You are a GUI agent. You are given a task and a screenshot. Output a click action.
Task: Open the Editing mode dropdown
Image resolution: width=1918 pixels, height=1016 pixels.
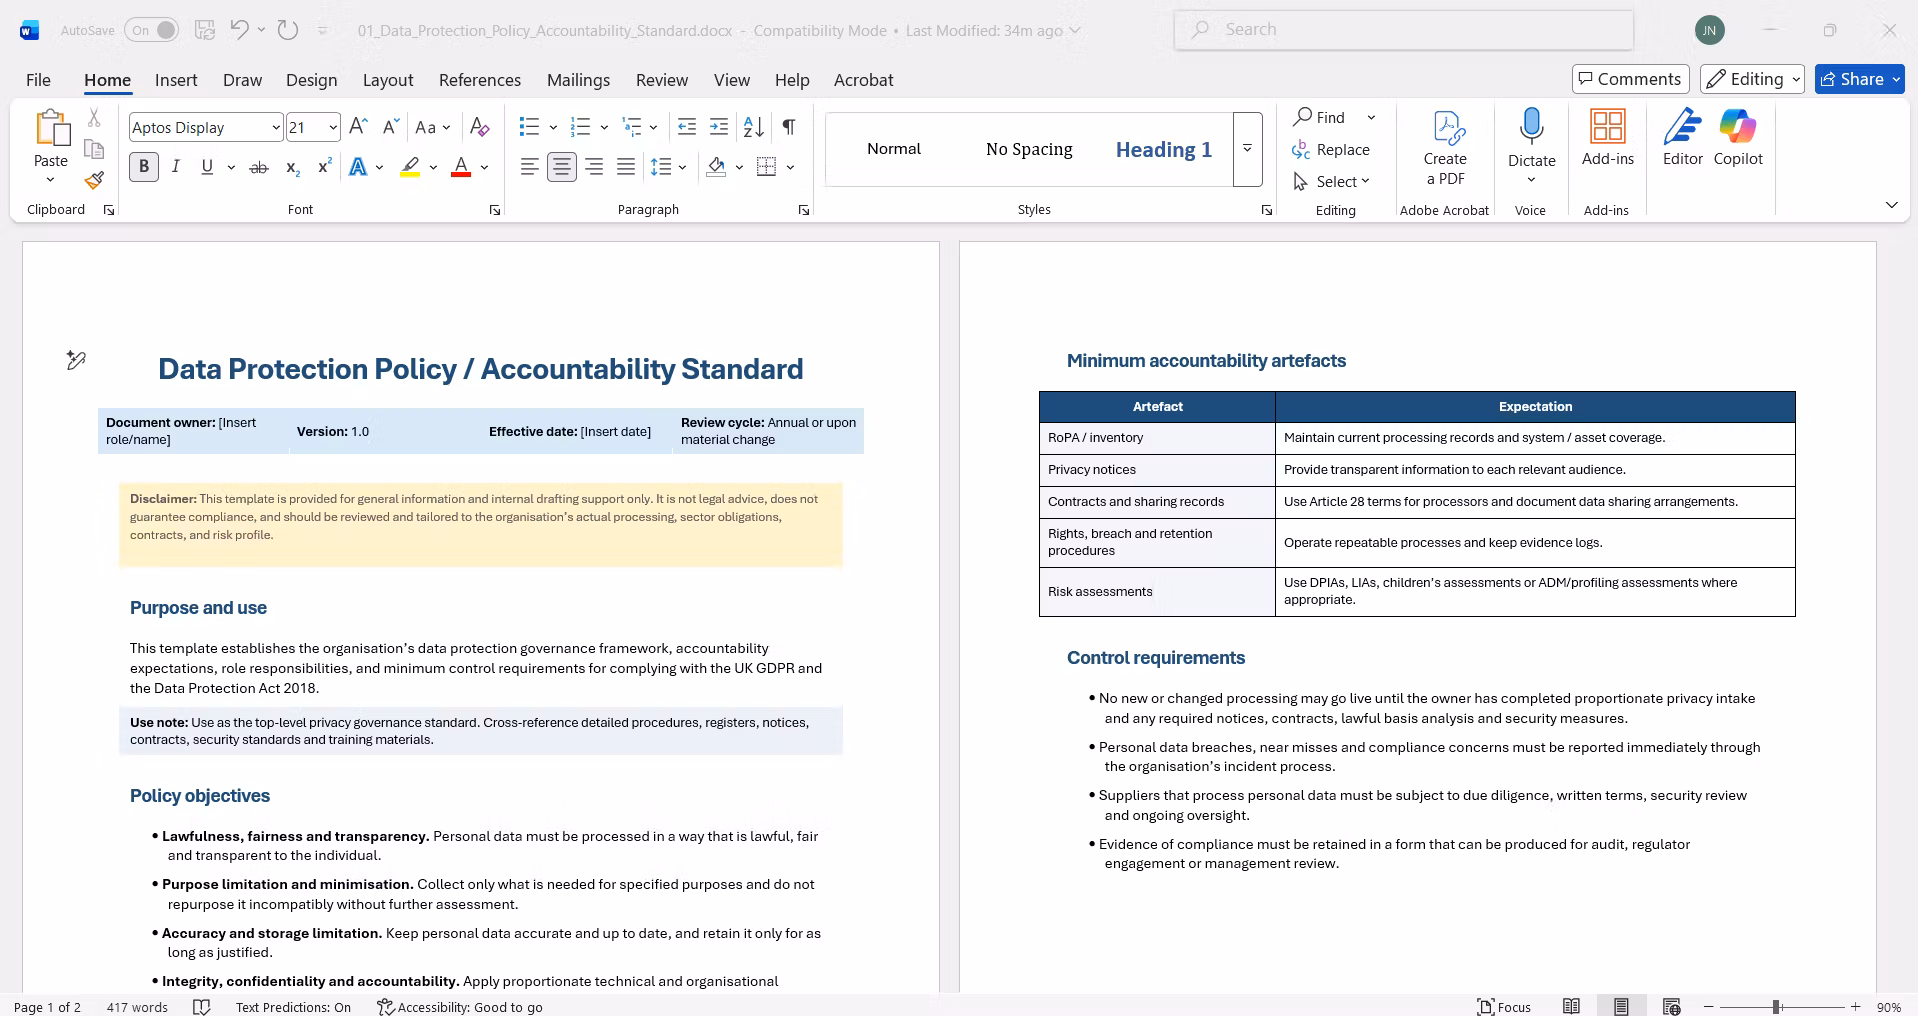[1752, 79]
